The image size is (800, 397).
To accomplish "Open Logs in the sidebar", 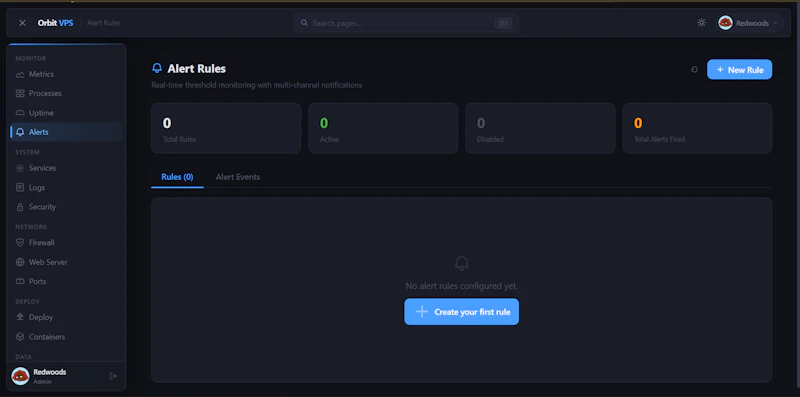I will pyautogui.click(x=66, y=187).
